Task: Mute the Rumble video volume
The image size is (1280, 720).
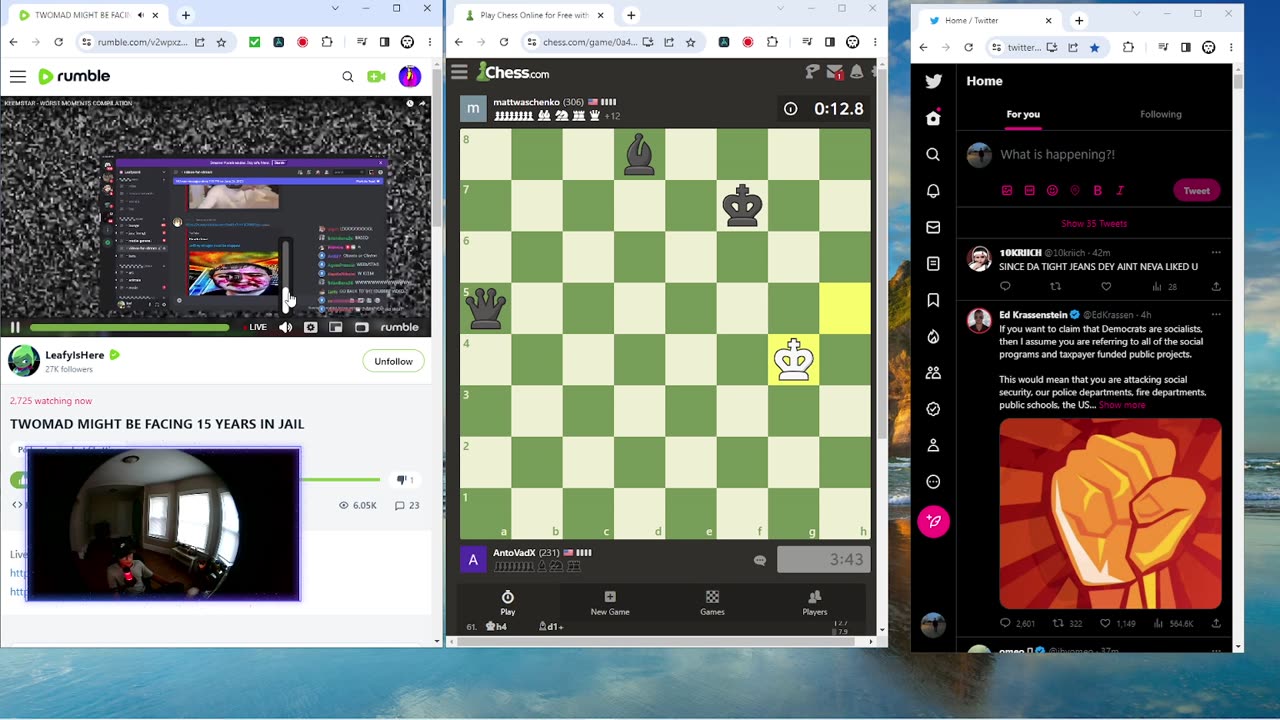Action: tap(286, 327)
